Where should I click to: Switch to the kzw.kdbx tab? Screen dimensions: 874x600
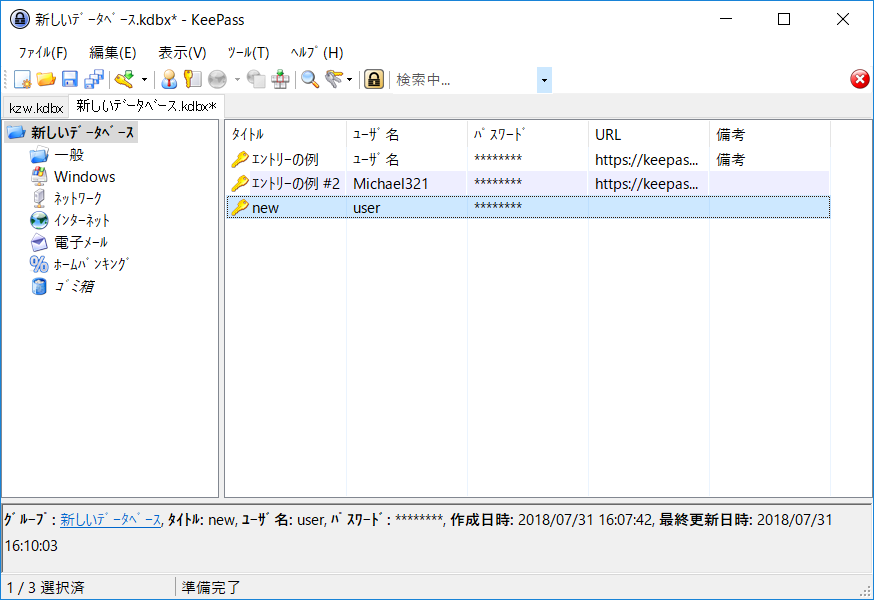coord(33,108)
